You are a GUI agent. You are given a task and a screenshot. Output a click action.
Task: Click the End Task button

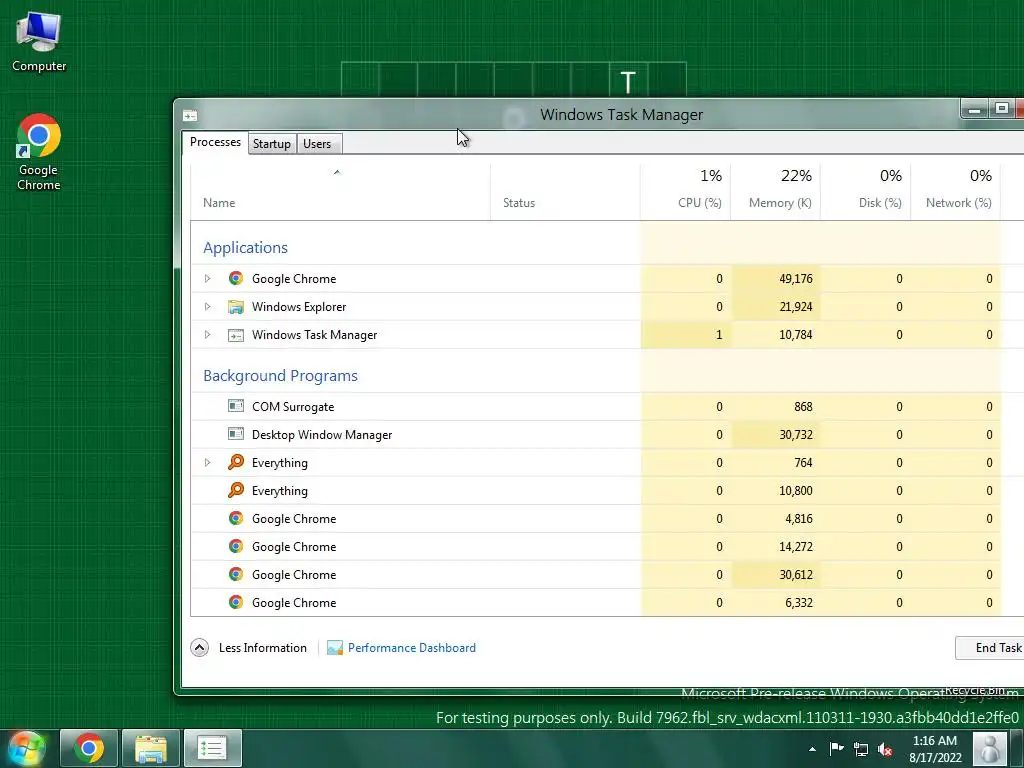[x=990, y=648]
